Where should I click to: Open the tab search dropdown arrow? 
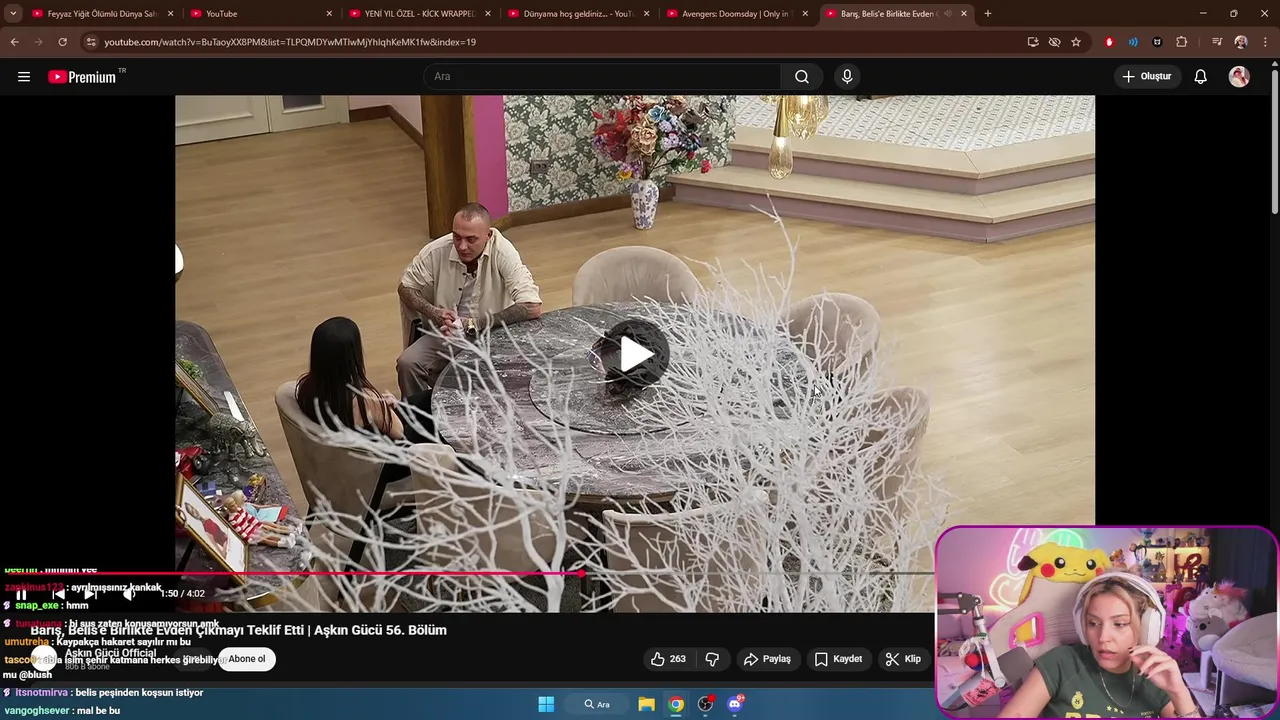point(13,14)
